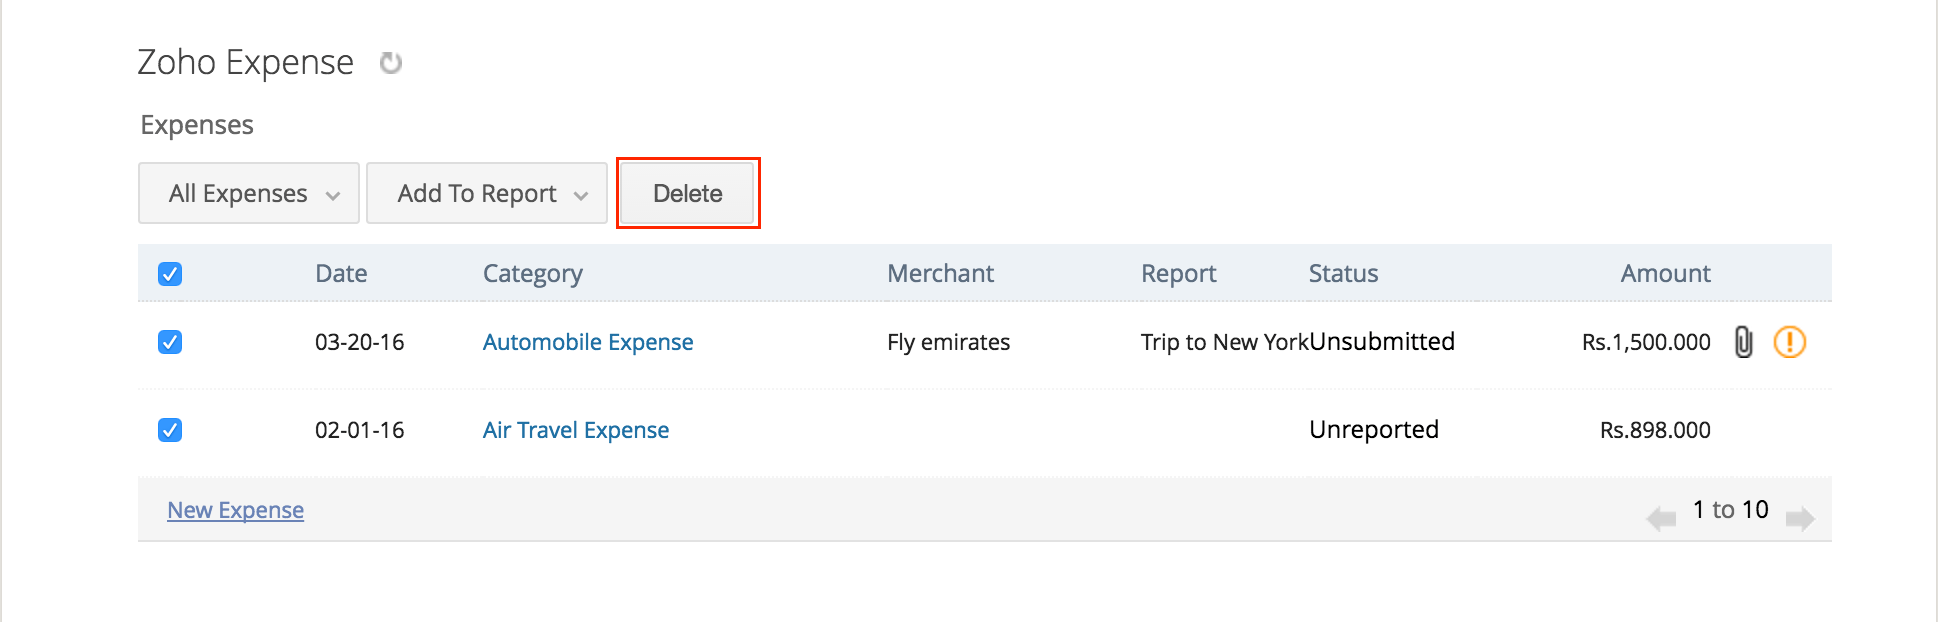Screen dimensions: 1938x622
Task: Refresh the Zoho Expense widget
Action: (391, 62)
